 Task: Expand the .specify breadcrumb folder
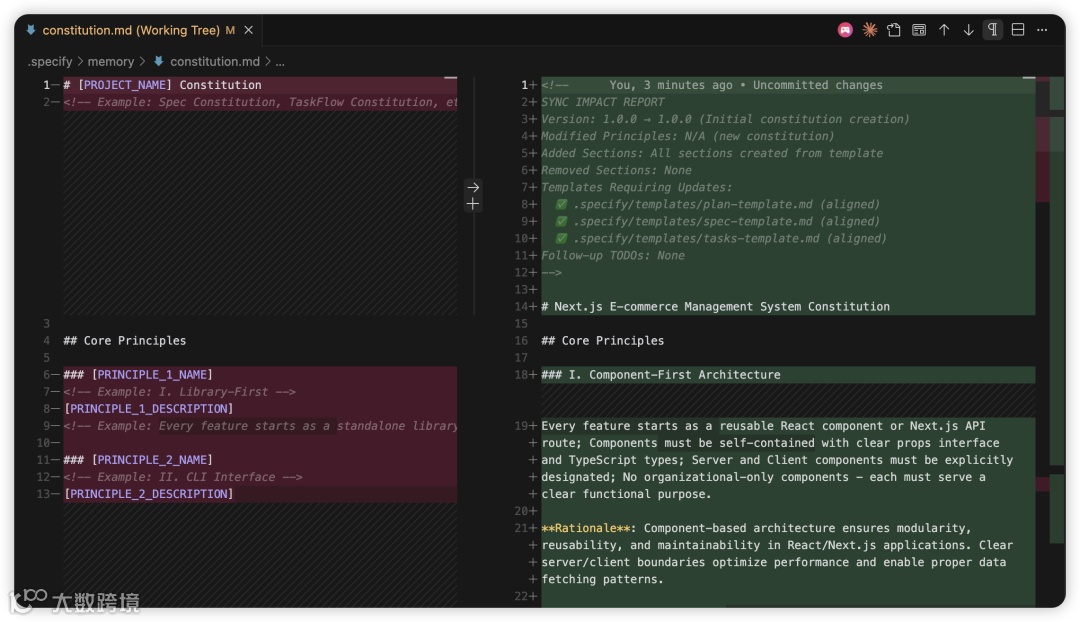[x=50, y=62]
